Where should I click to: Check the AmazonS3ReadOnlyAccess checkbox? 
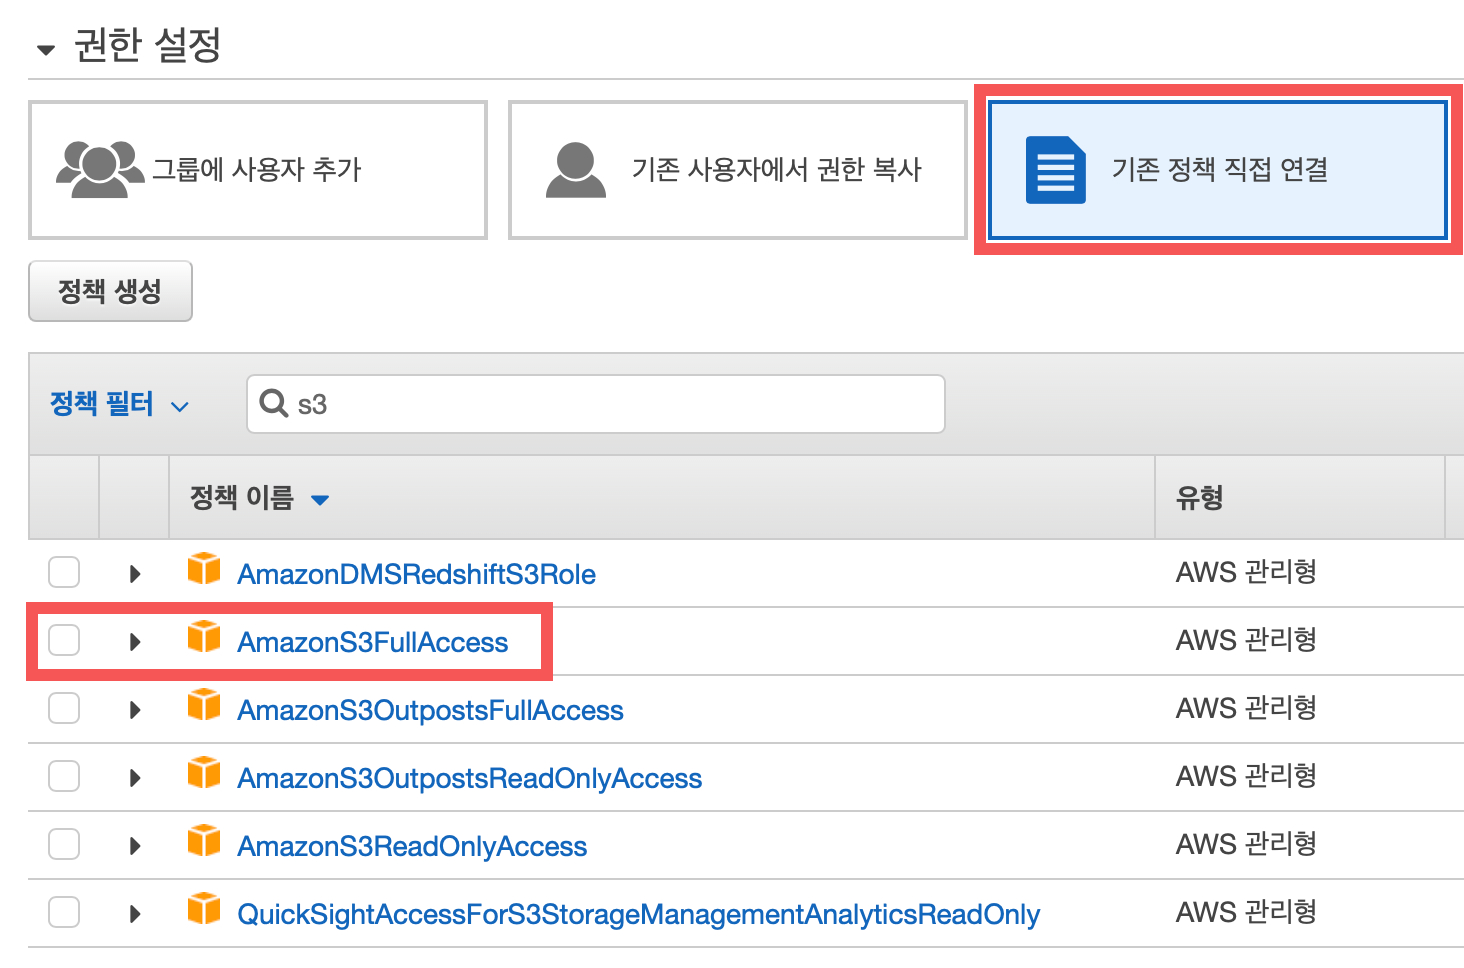pyautogui.click(x=64, y=844)
